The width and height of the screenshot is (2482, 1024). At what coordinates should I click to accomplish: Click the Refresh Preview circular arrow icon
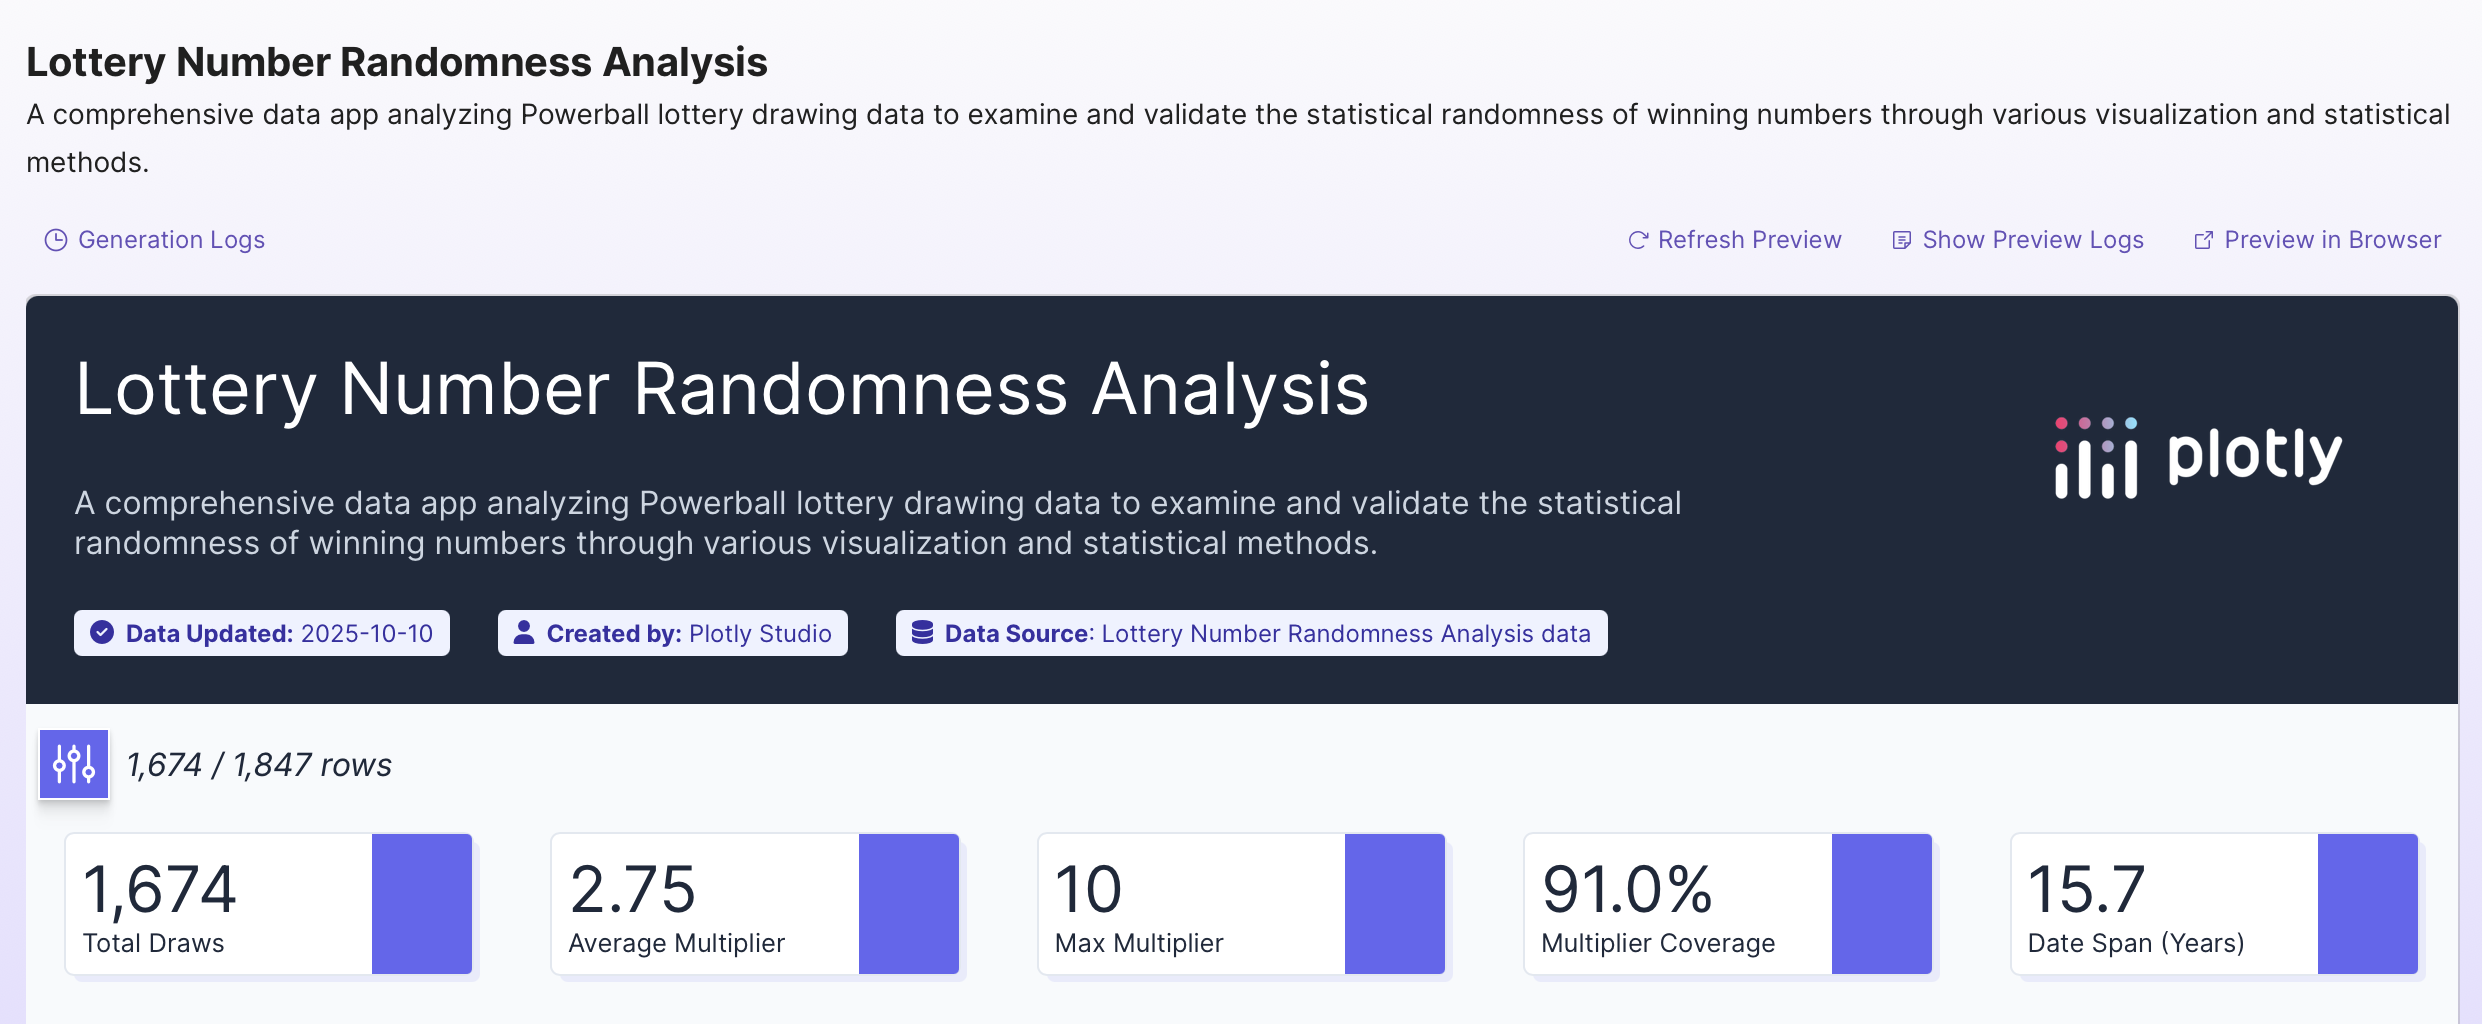[x=1638, y=240]
